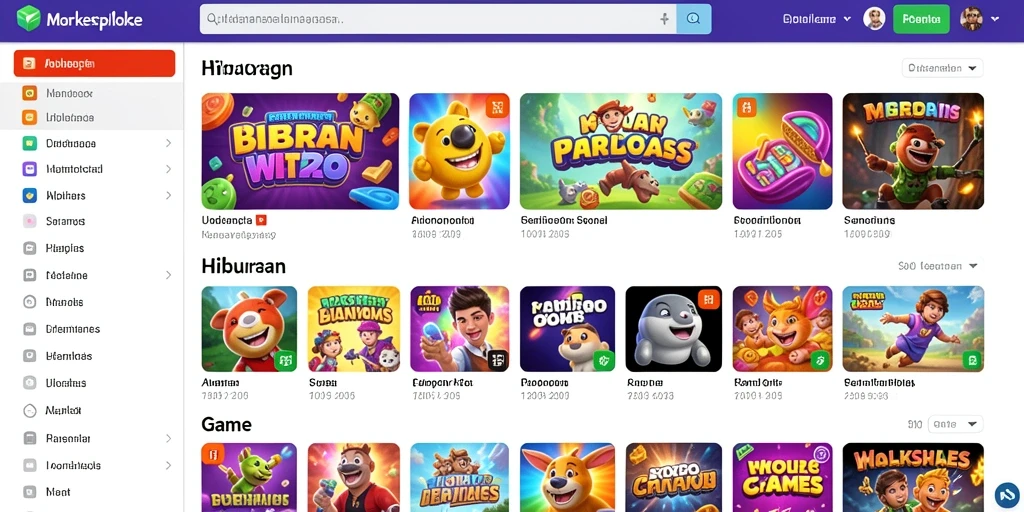Open the Gootalleme dropdown in the header
1024x512 pixels.
816,19
